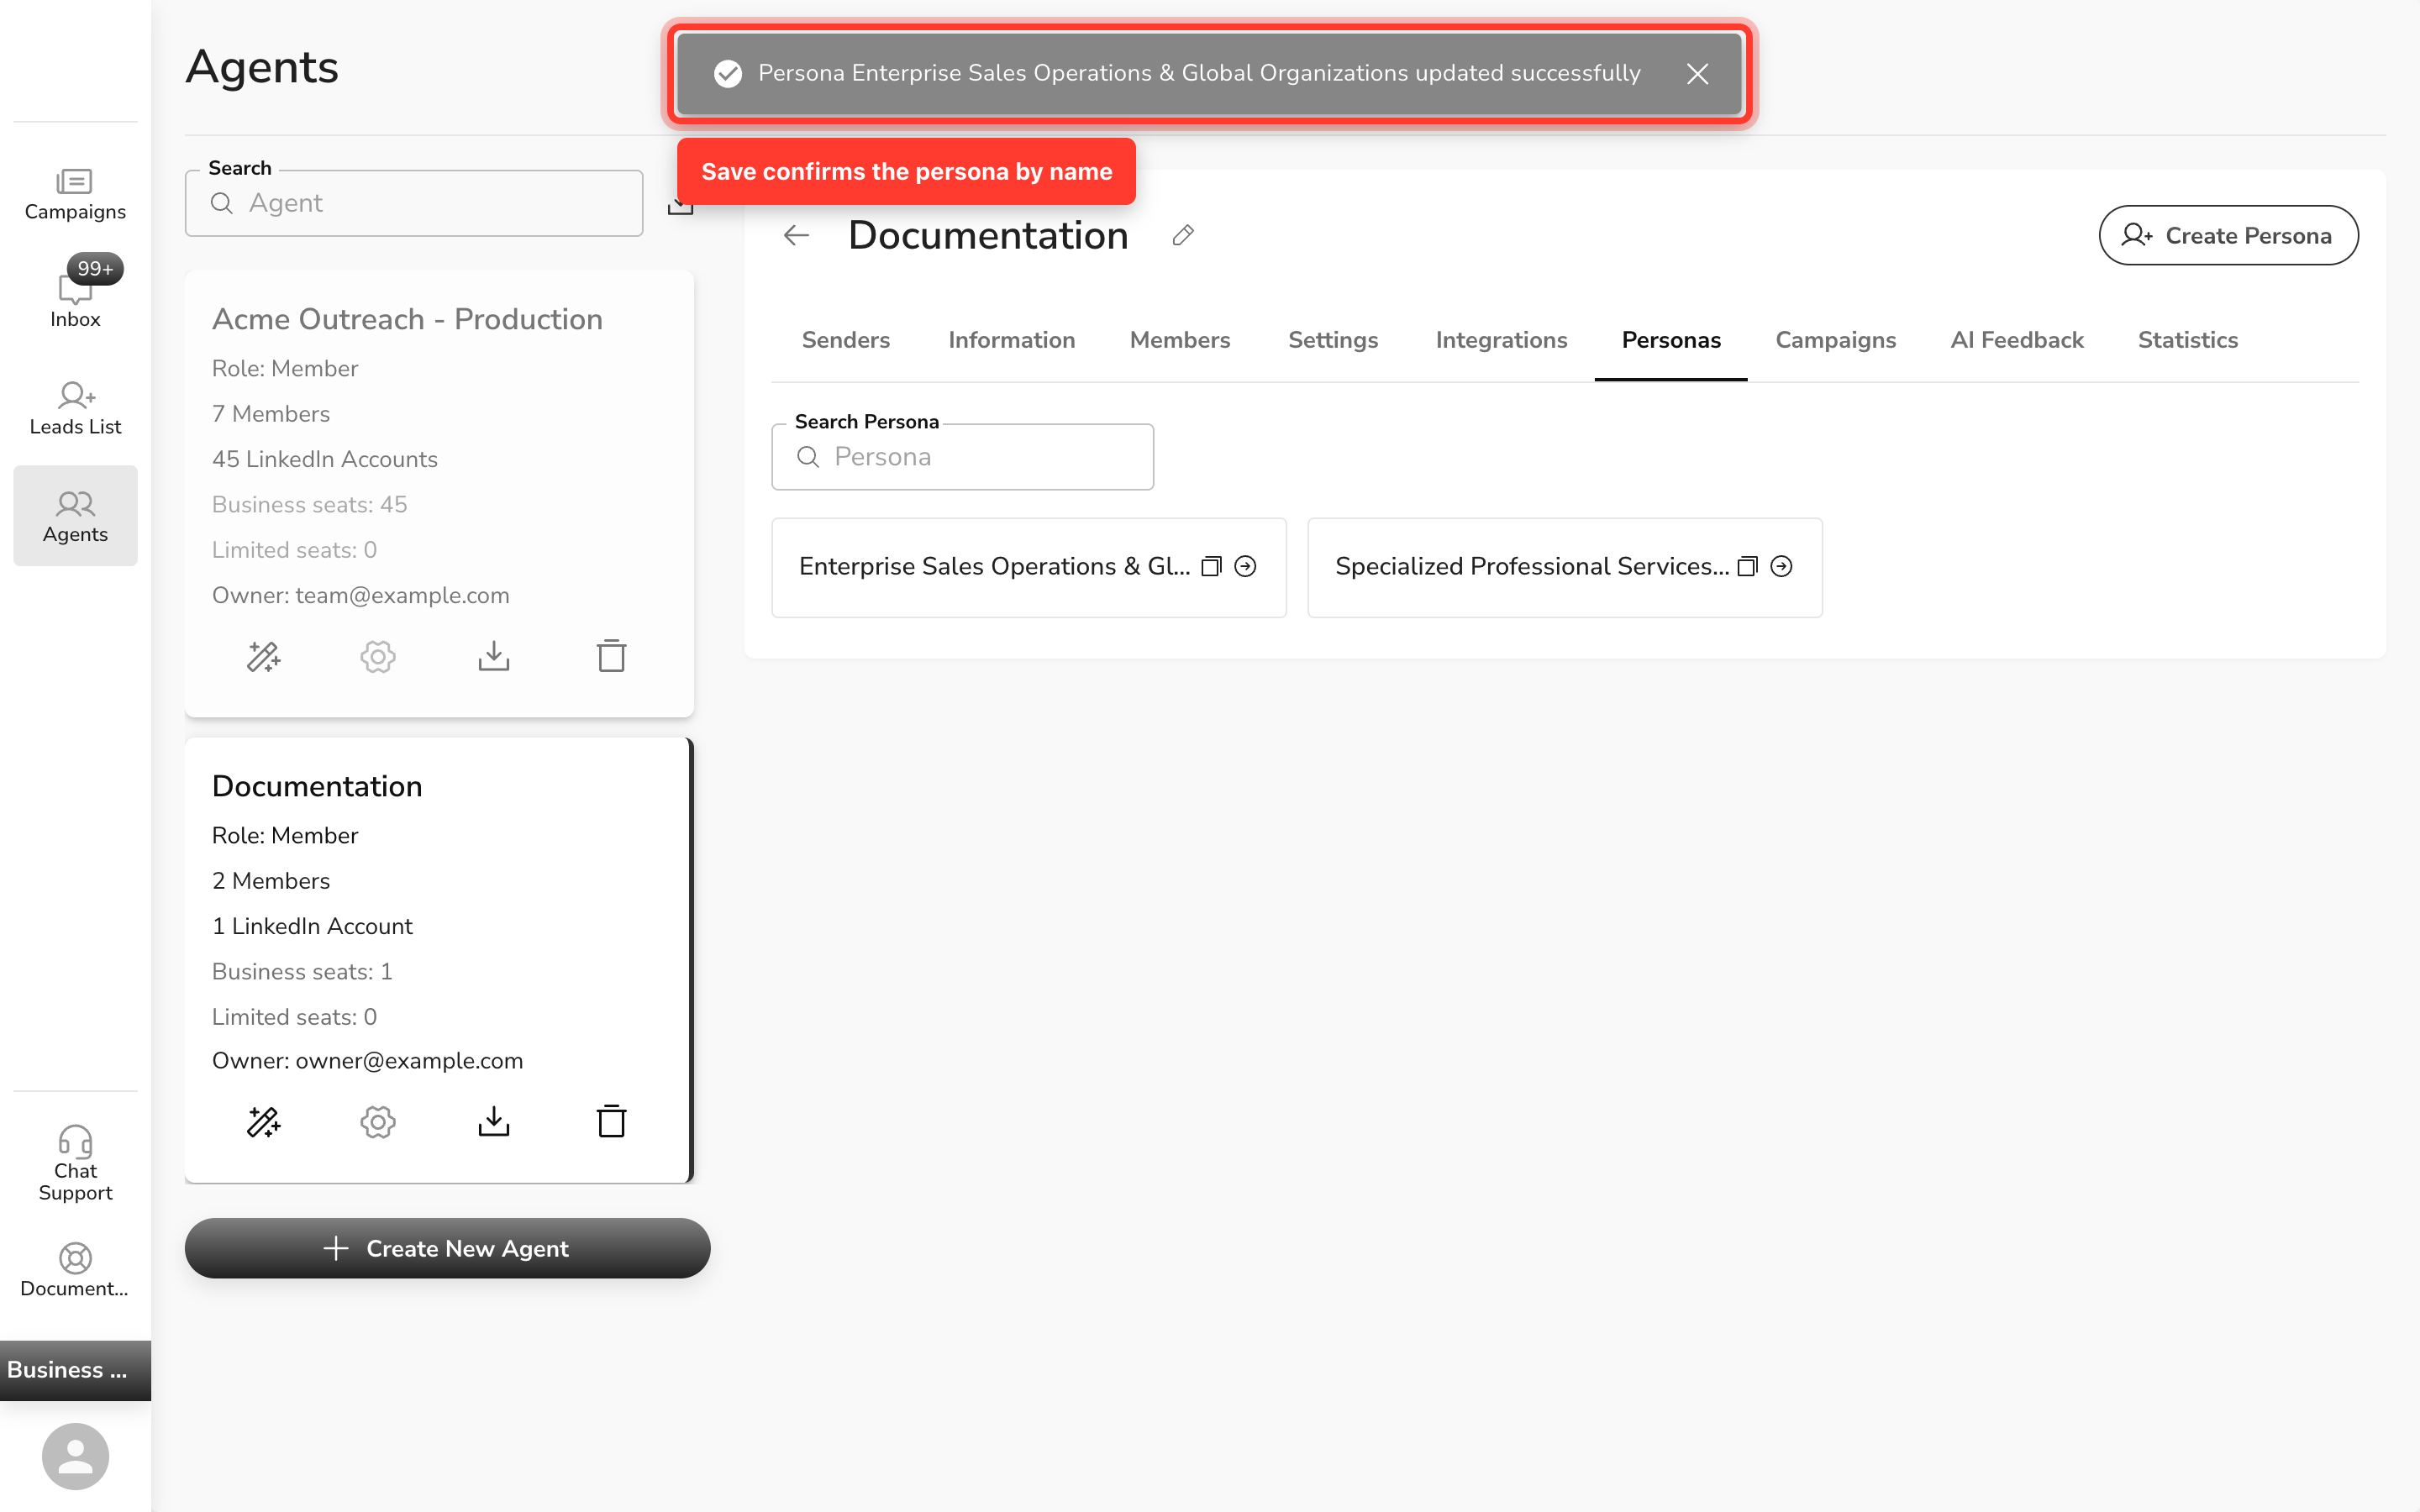
Task: Expand the Business plan selector
Action: tap(75, 1370)
